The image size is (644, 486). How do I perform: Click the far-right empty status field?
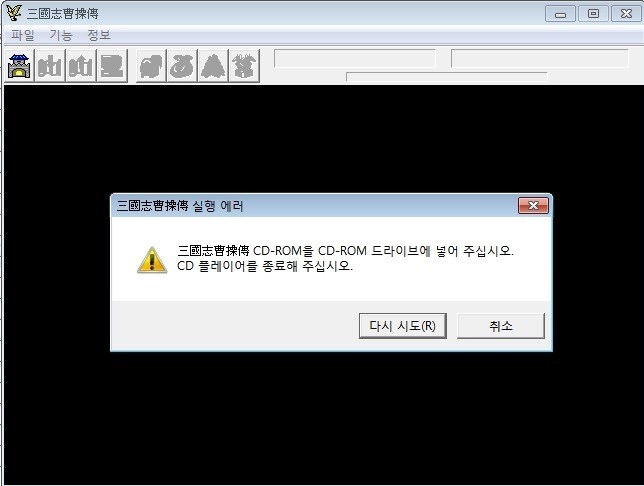[x=539, y=58]
